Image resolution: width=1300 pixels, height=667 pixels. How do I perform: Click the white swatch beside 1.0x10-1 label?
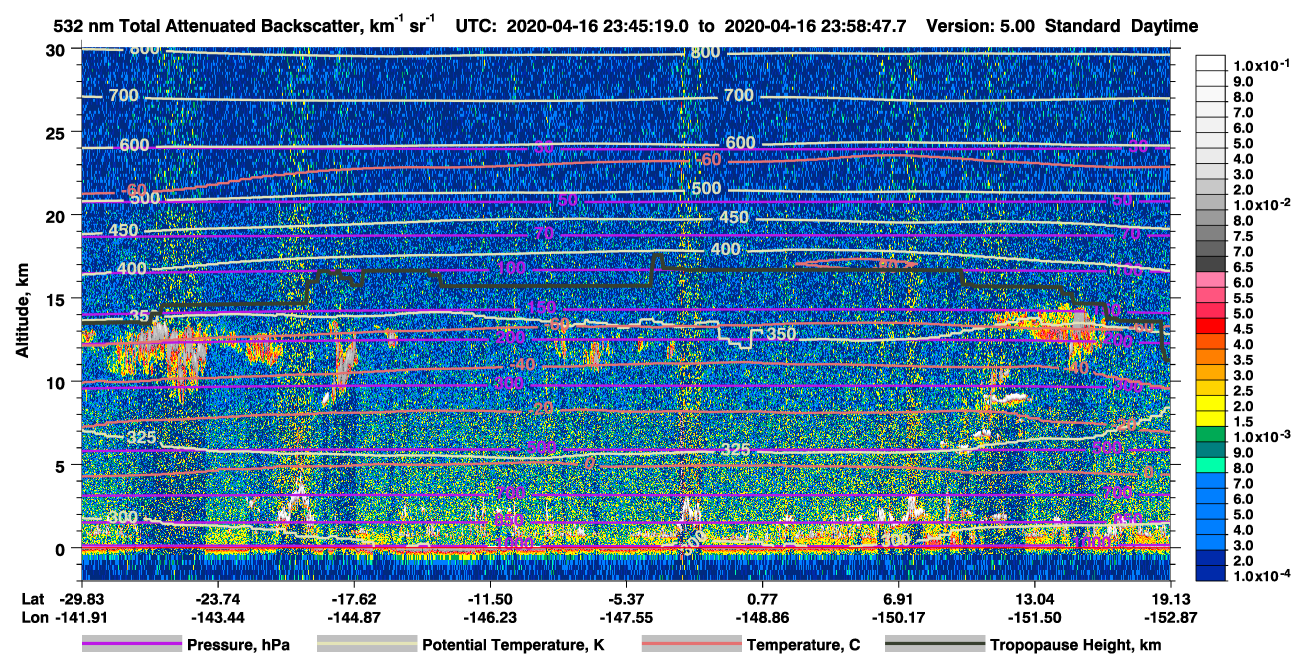[1209, 64]
